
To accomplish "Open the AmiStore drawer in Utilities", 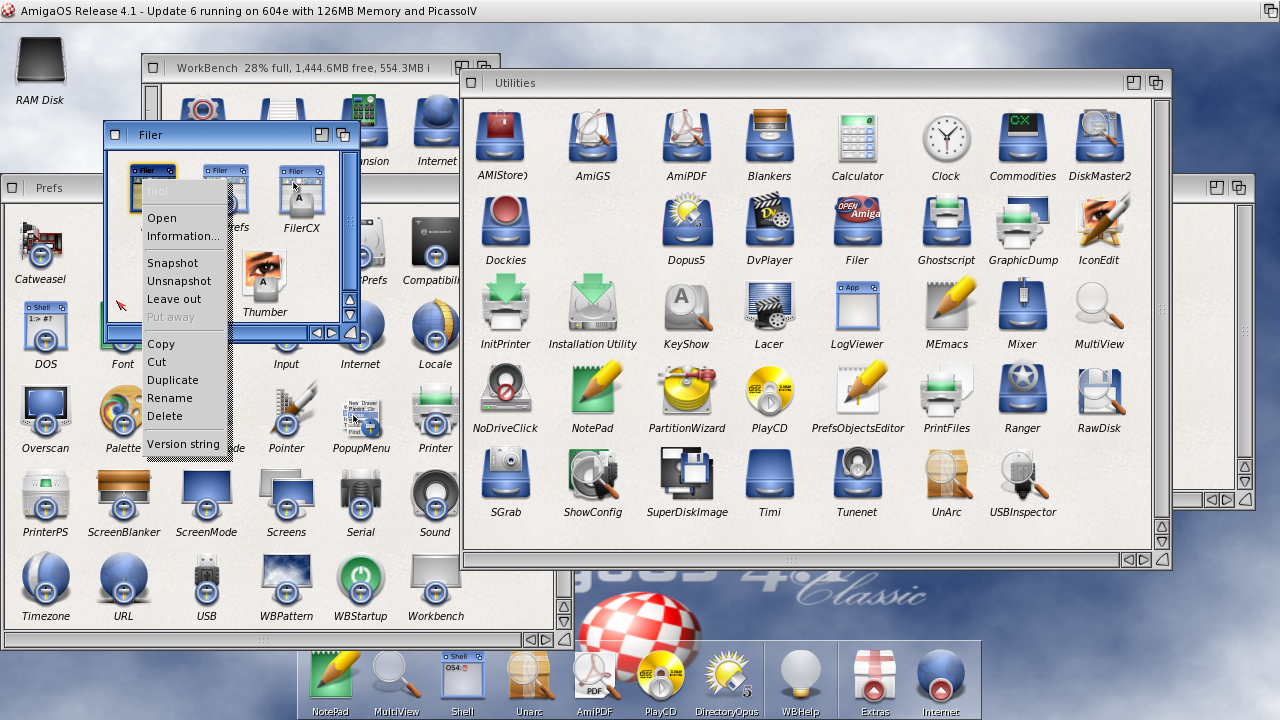I will tap(501, 137).
